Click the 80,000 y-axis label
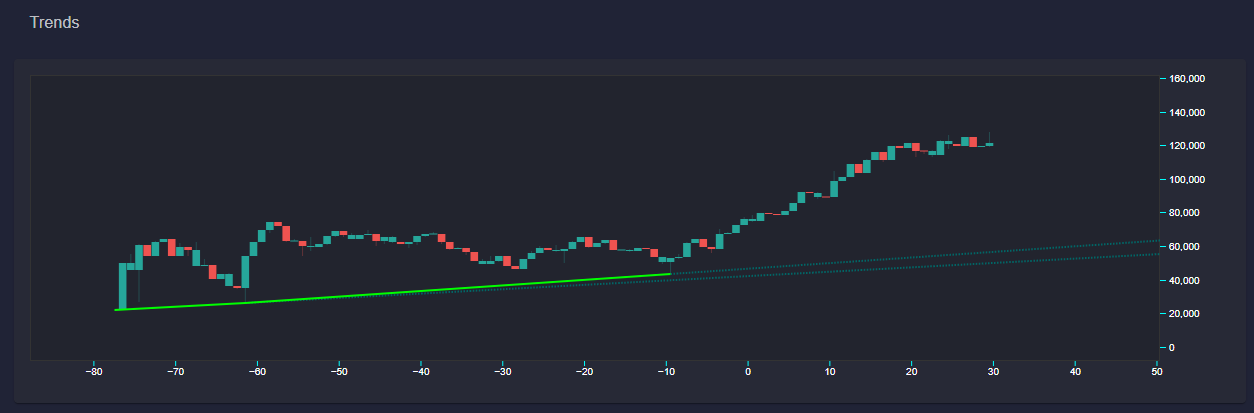 coord(1186,213)
